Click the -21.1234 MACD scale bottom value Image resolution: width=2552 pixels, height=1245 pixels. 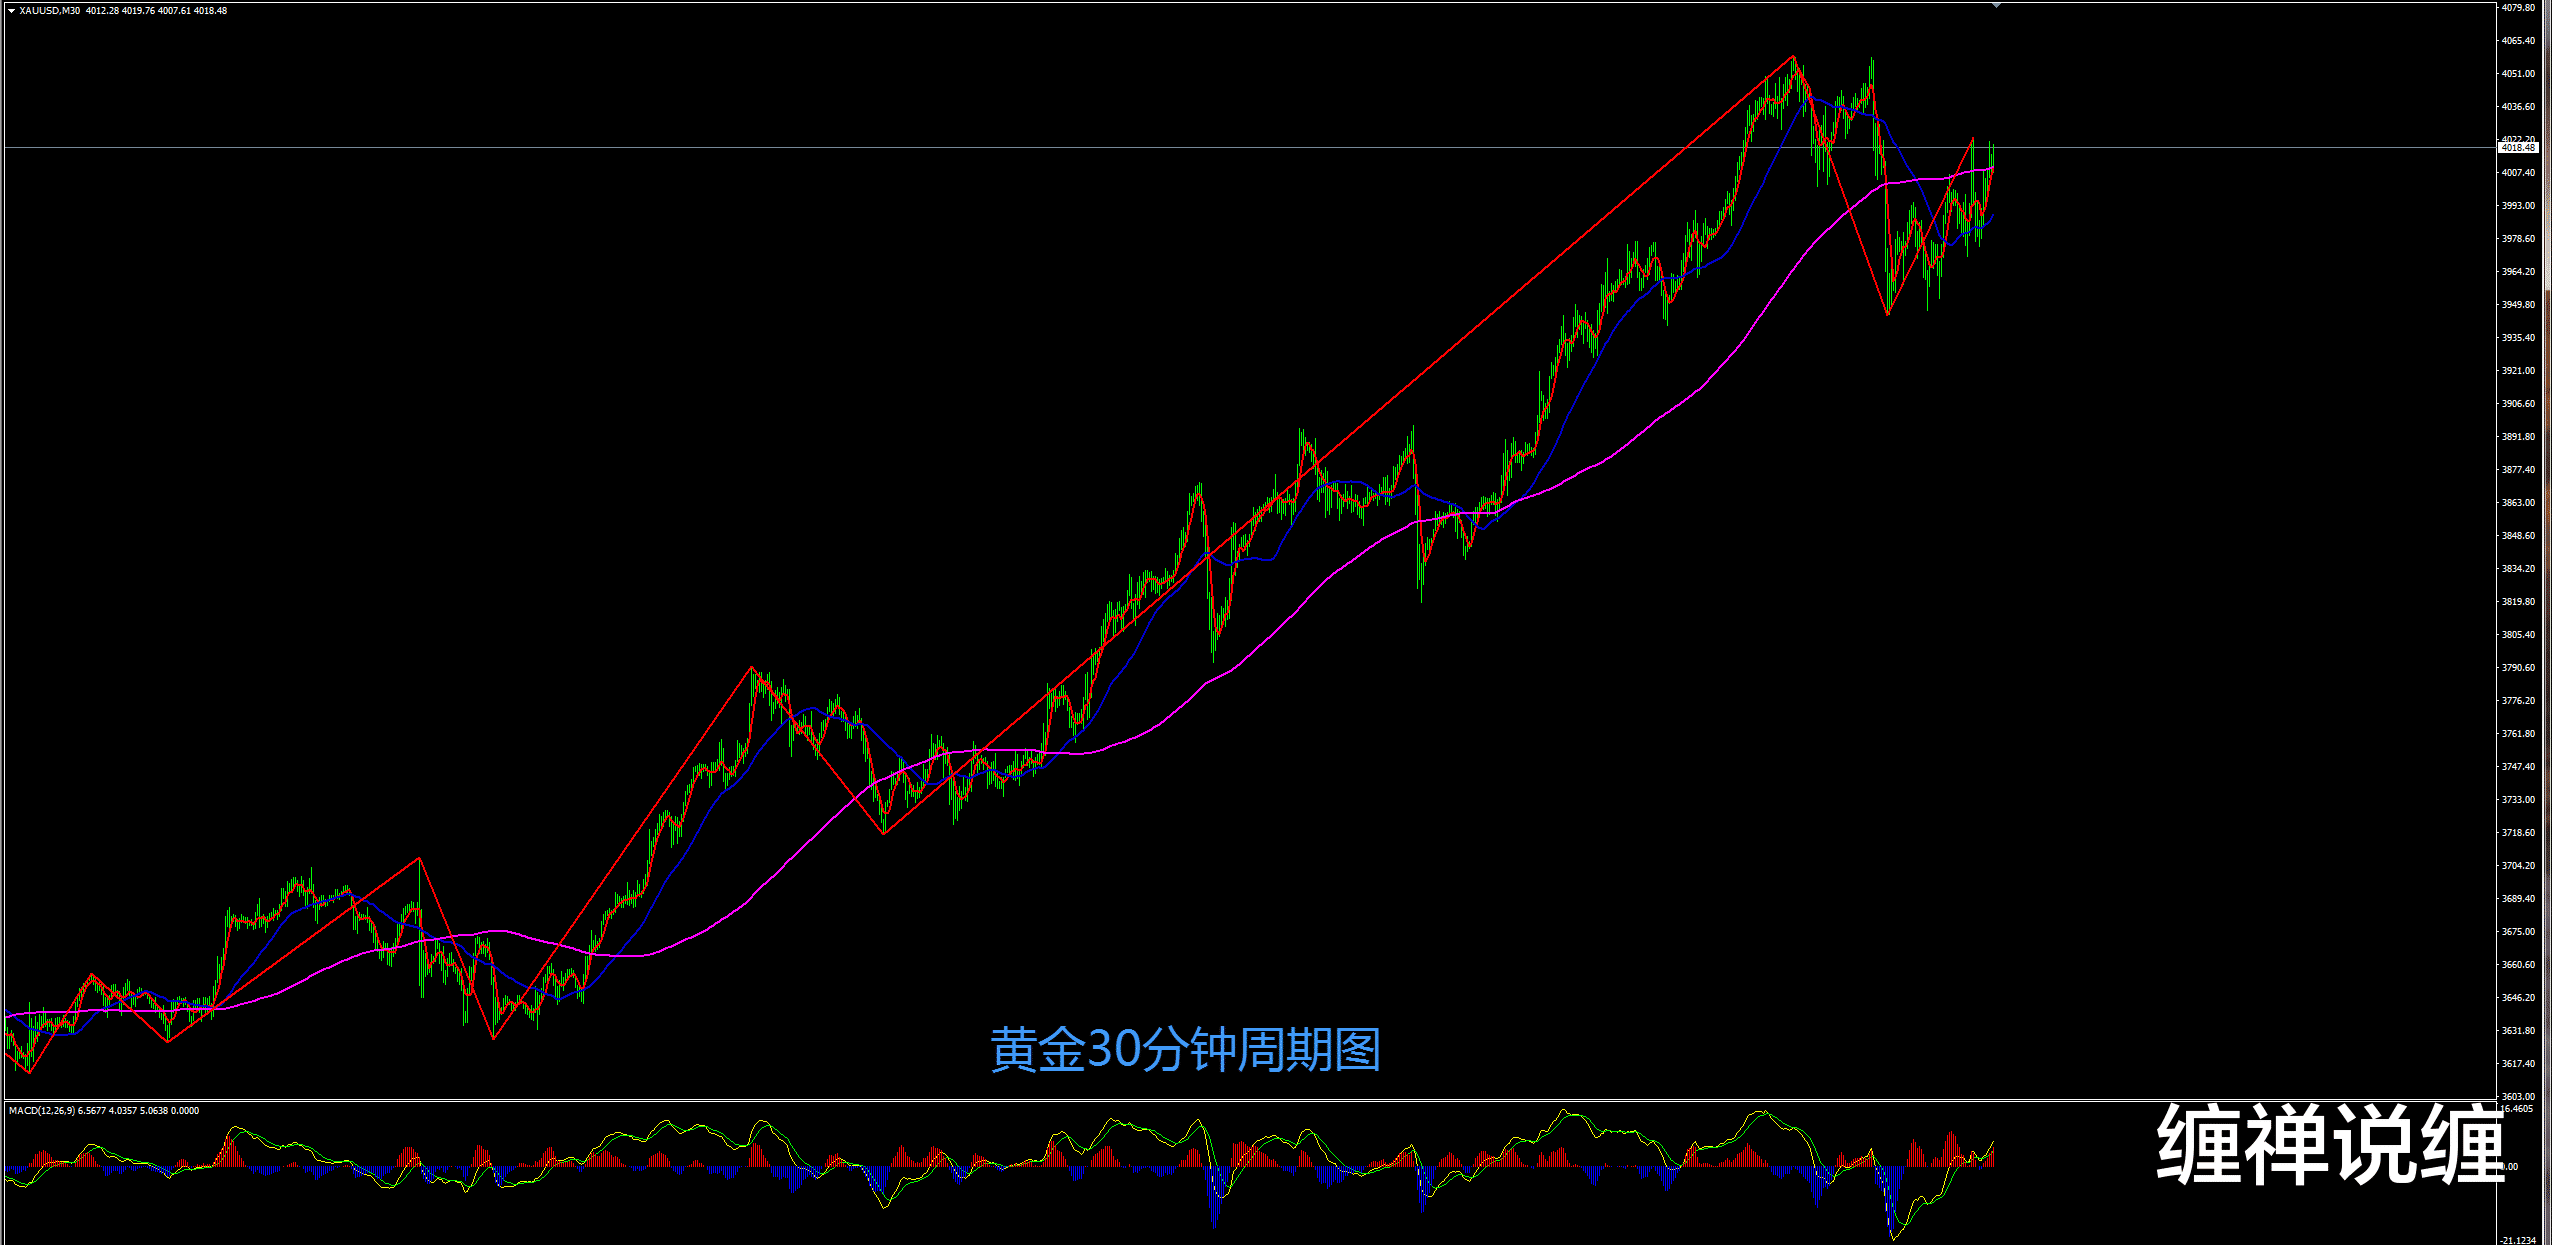2518,1240
